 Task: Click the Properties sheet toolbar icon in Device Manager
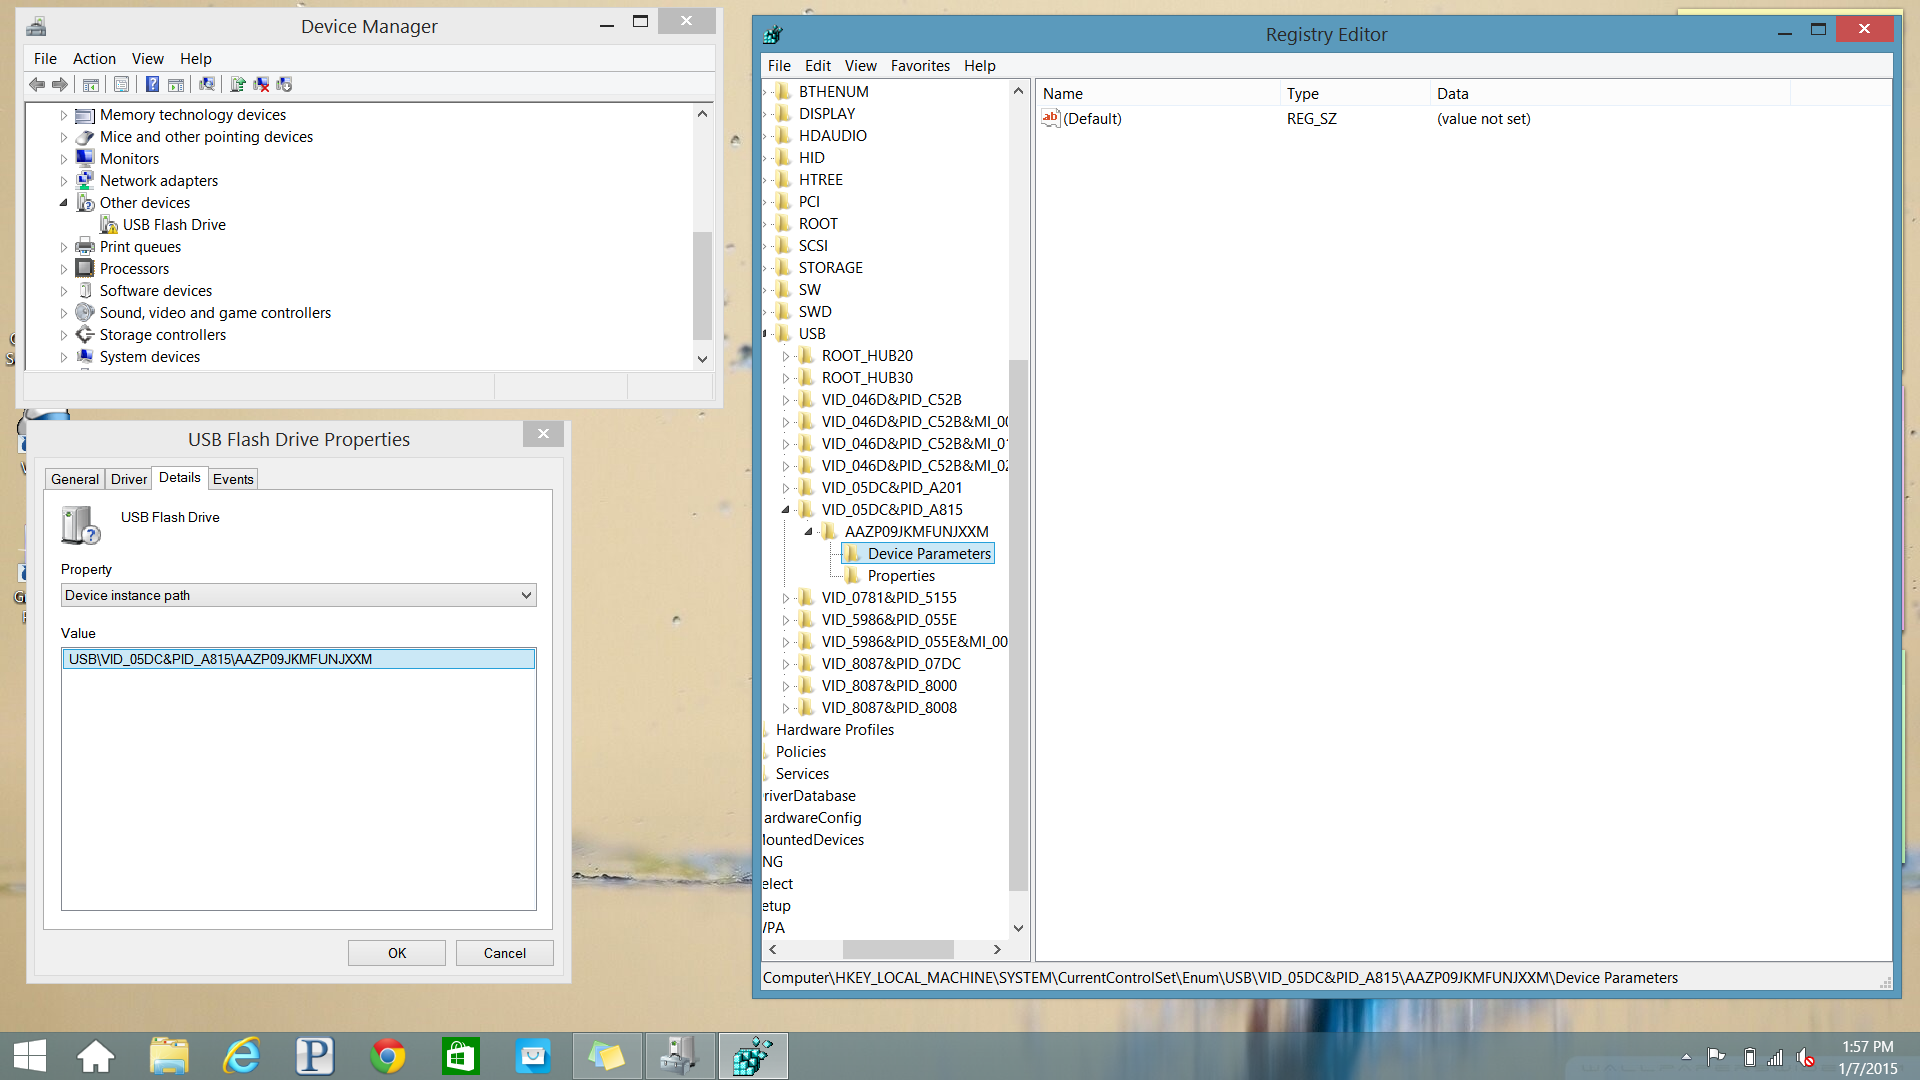pos(121,85)
